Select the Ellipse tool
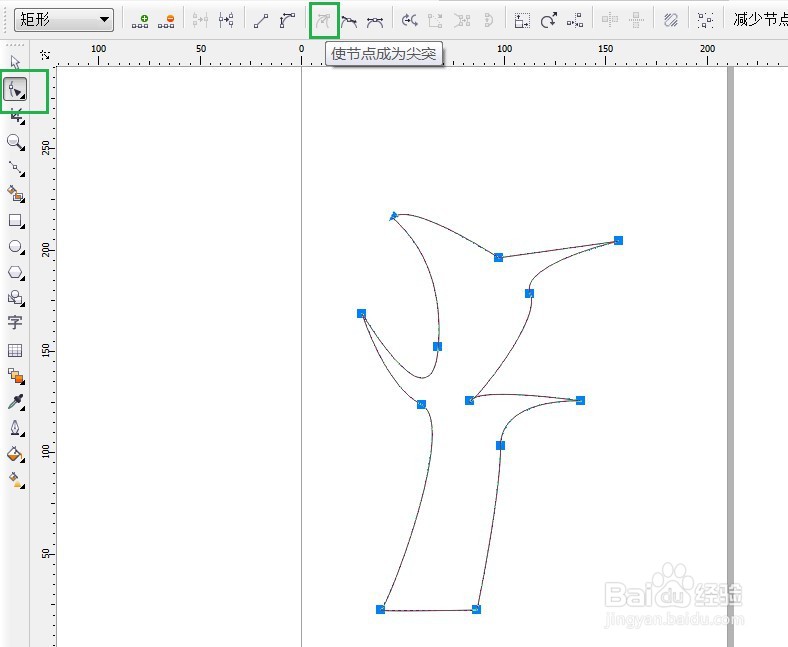Viewport: 788px width, 647px height. [16, 247]
